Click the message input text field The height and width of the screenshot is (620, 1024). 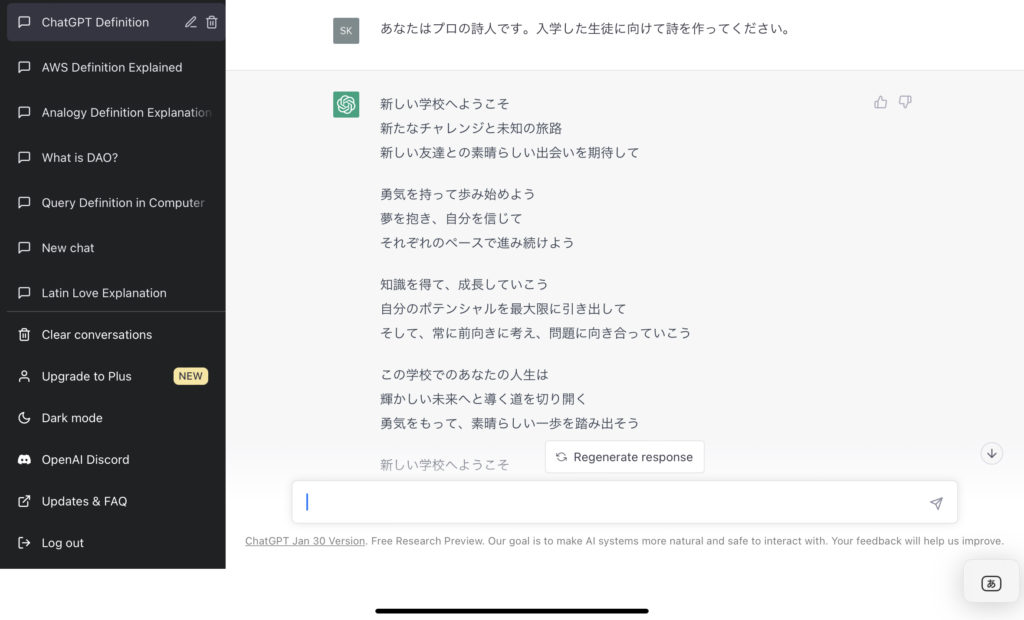615,502
